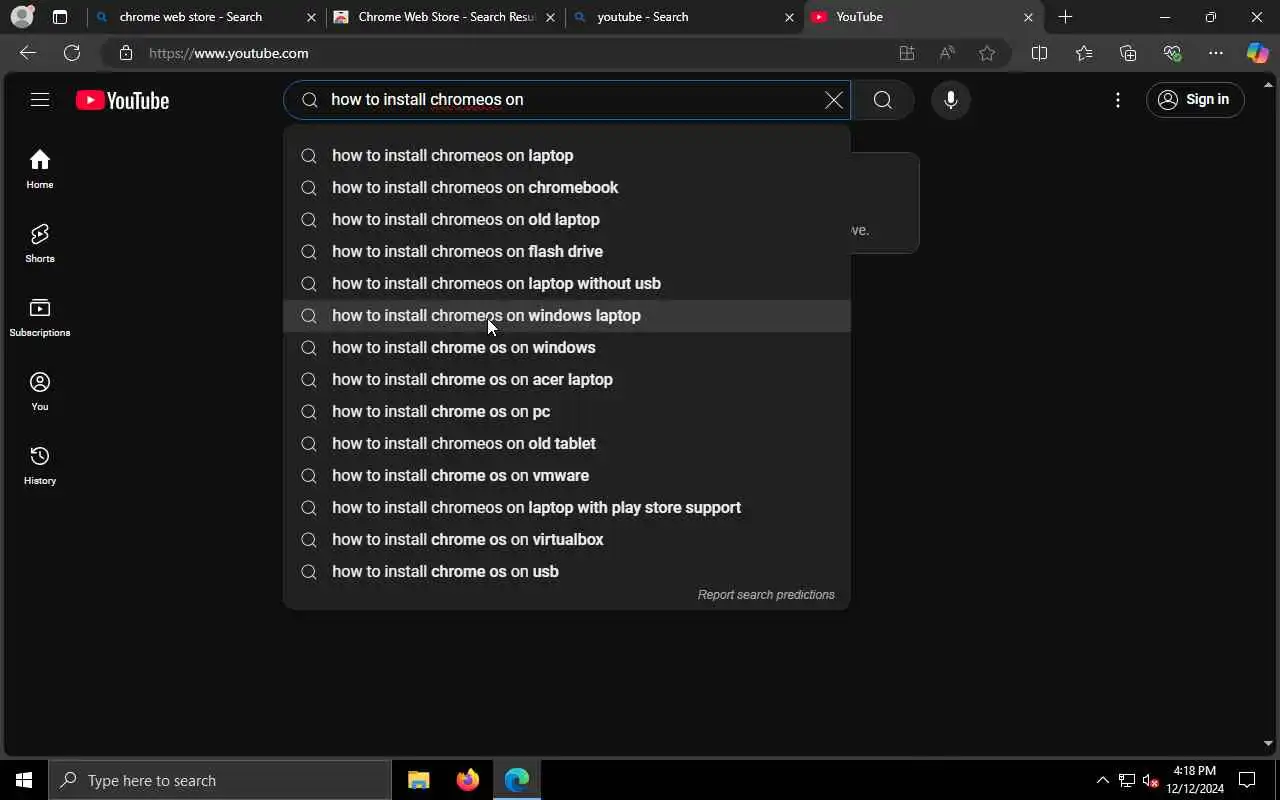Close the Chrome Web Store Search Results tab
Screen dimensions: 1280x800
pos(550,17)
